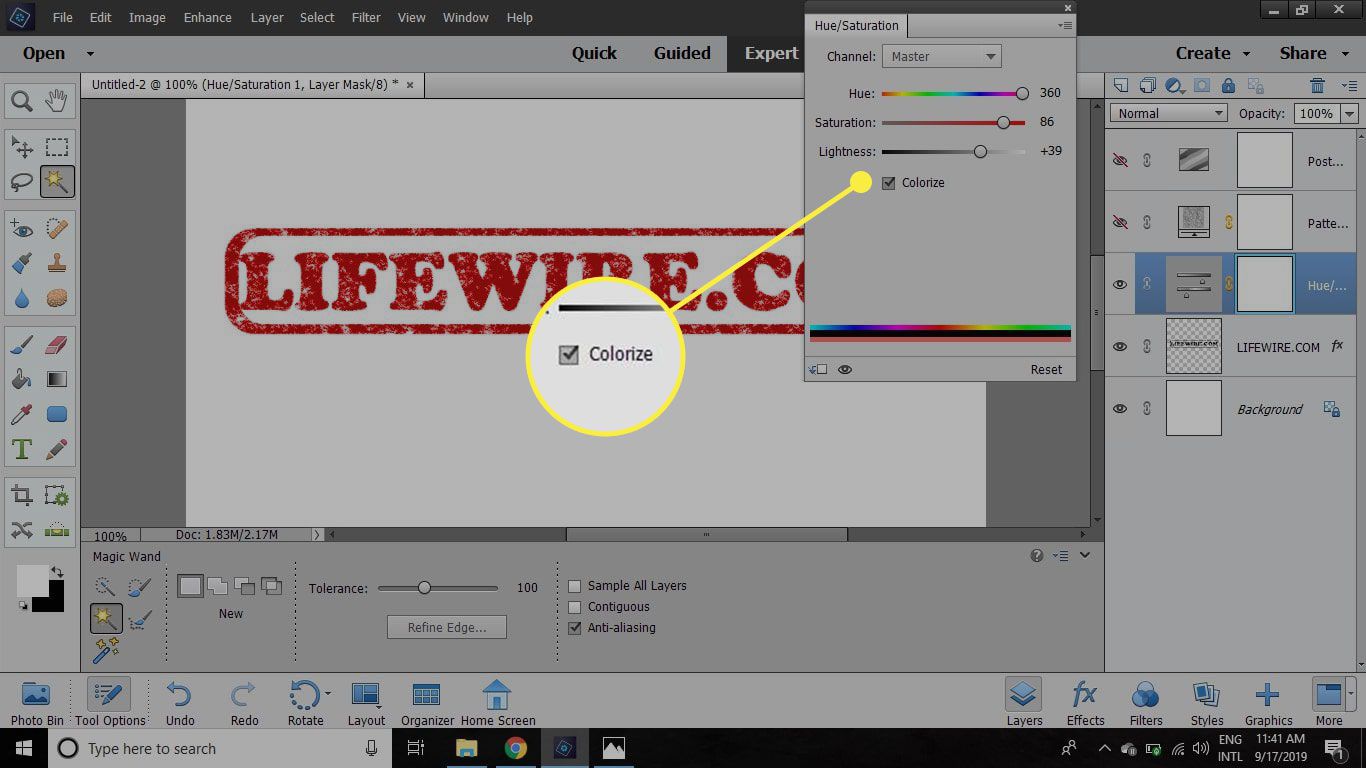Open the Photo Bin
This screenshot has width=1366, height=768.
point(36,704)
